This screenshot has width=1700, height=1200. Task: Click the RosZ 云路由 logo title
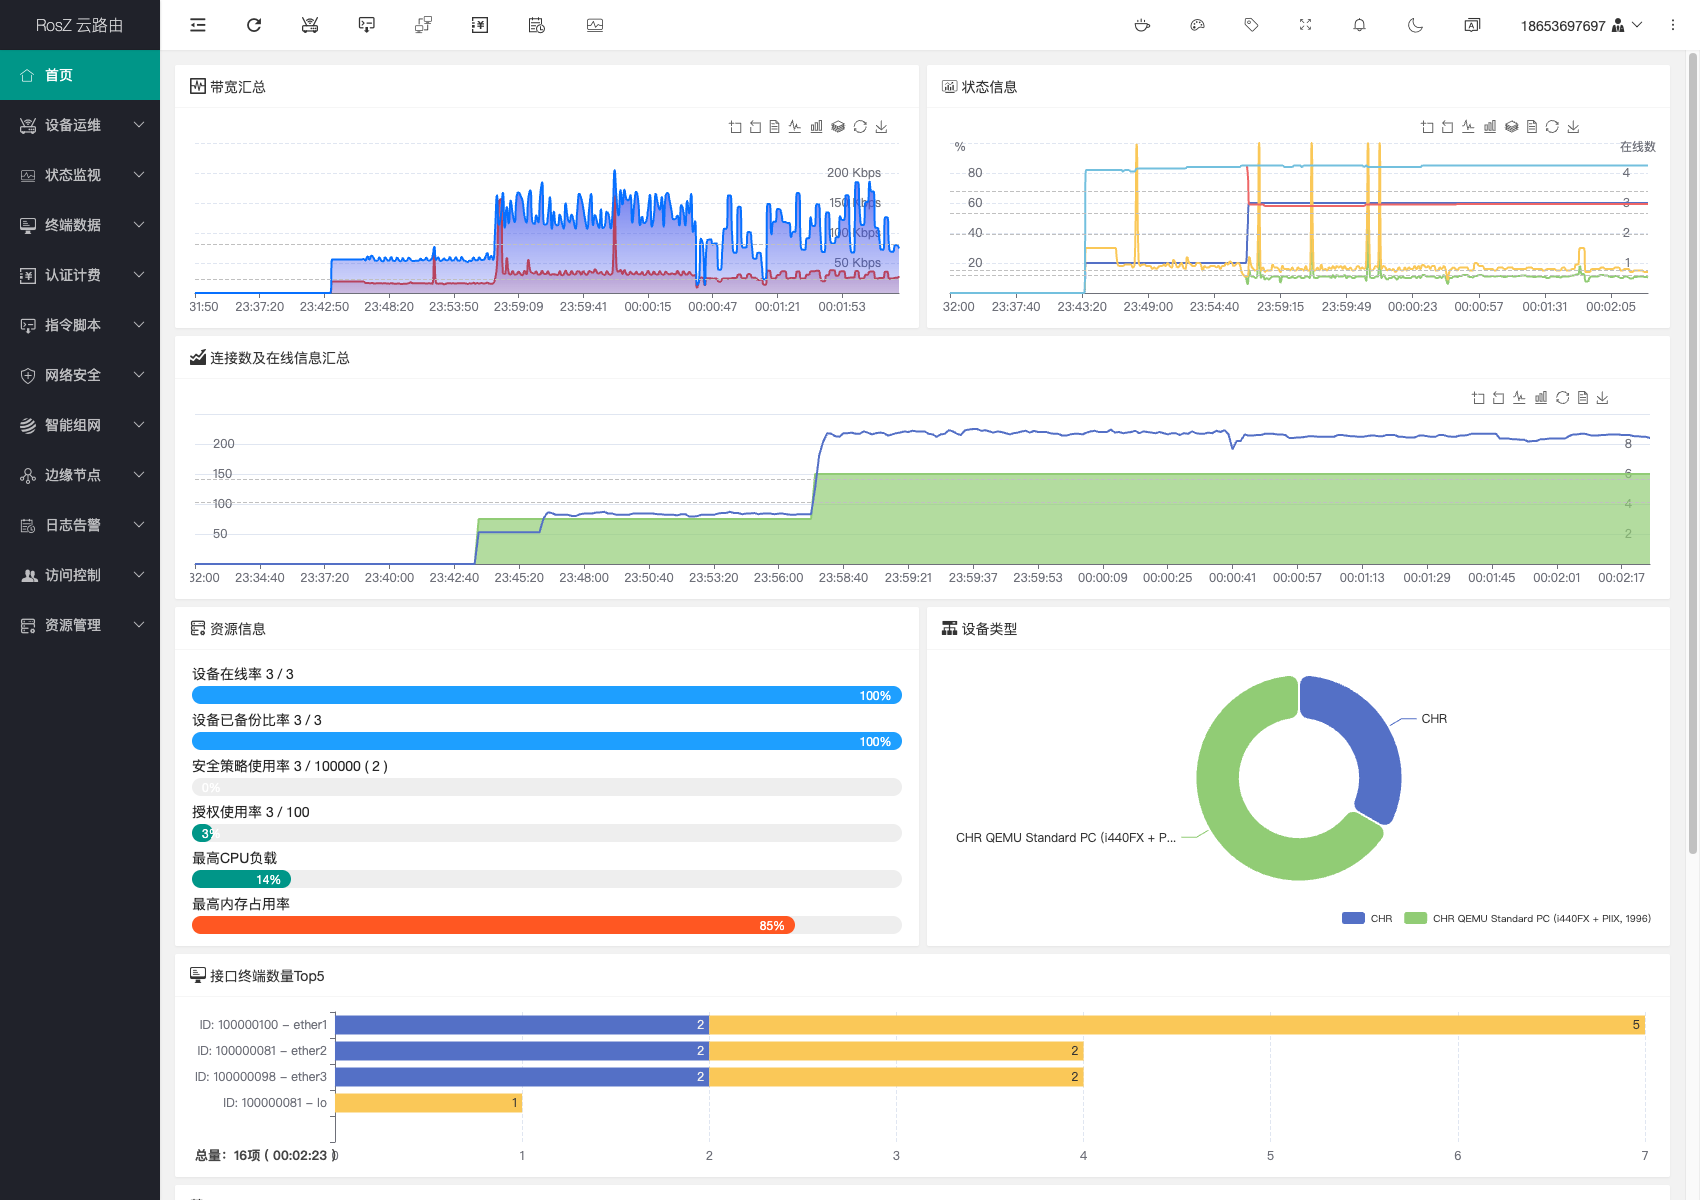pos(80,25)
